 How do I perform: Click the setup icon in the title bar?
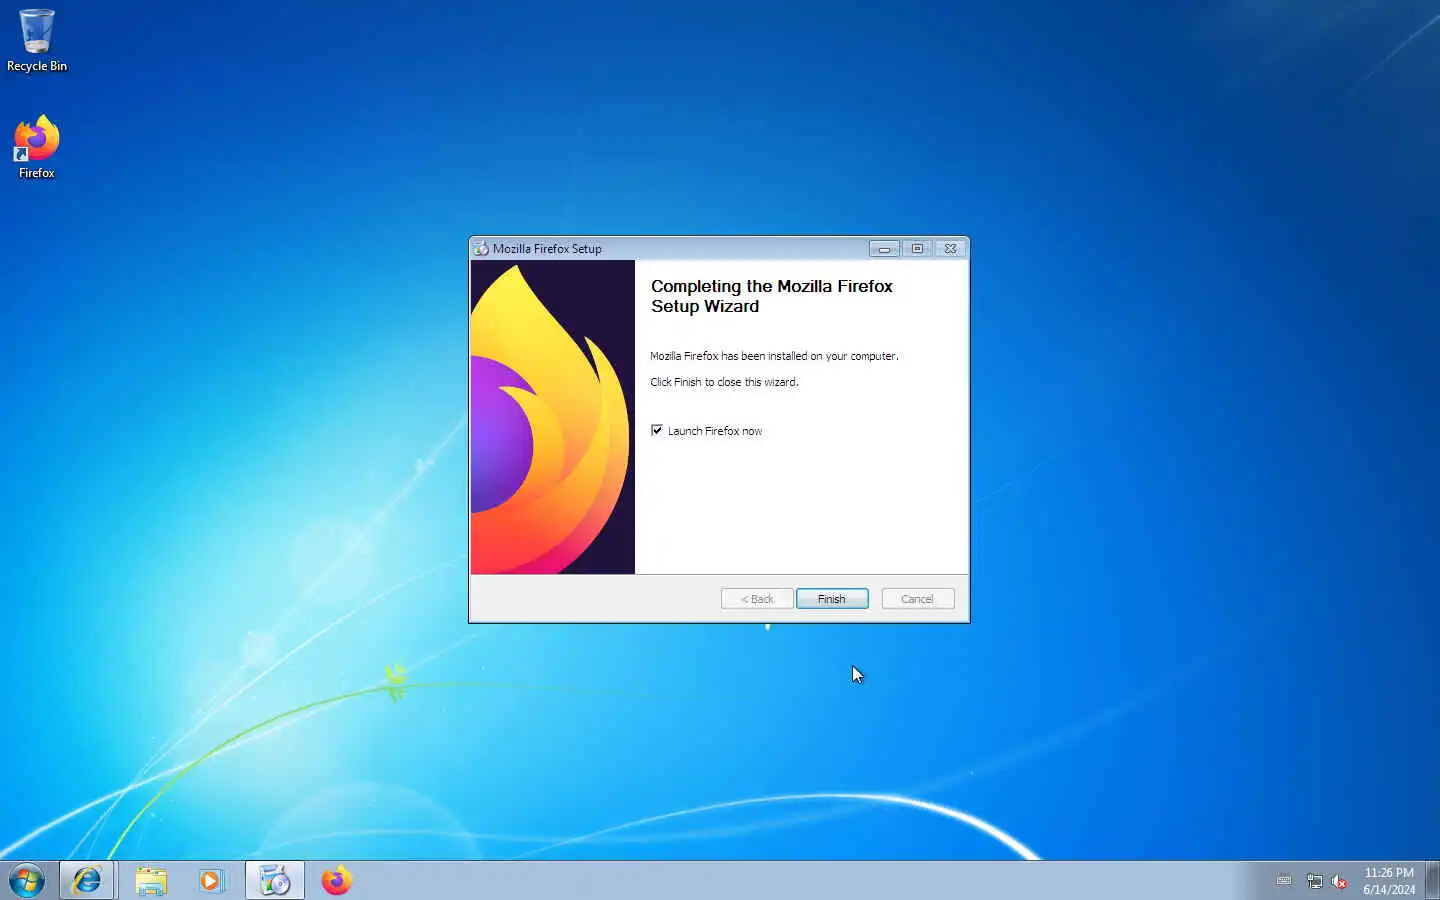(x=481, y=248)
